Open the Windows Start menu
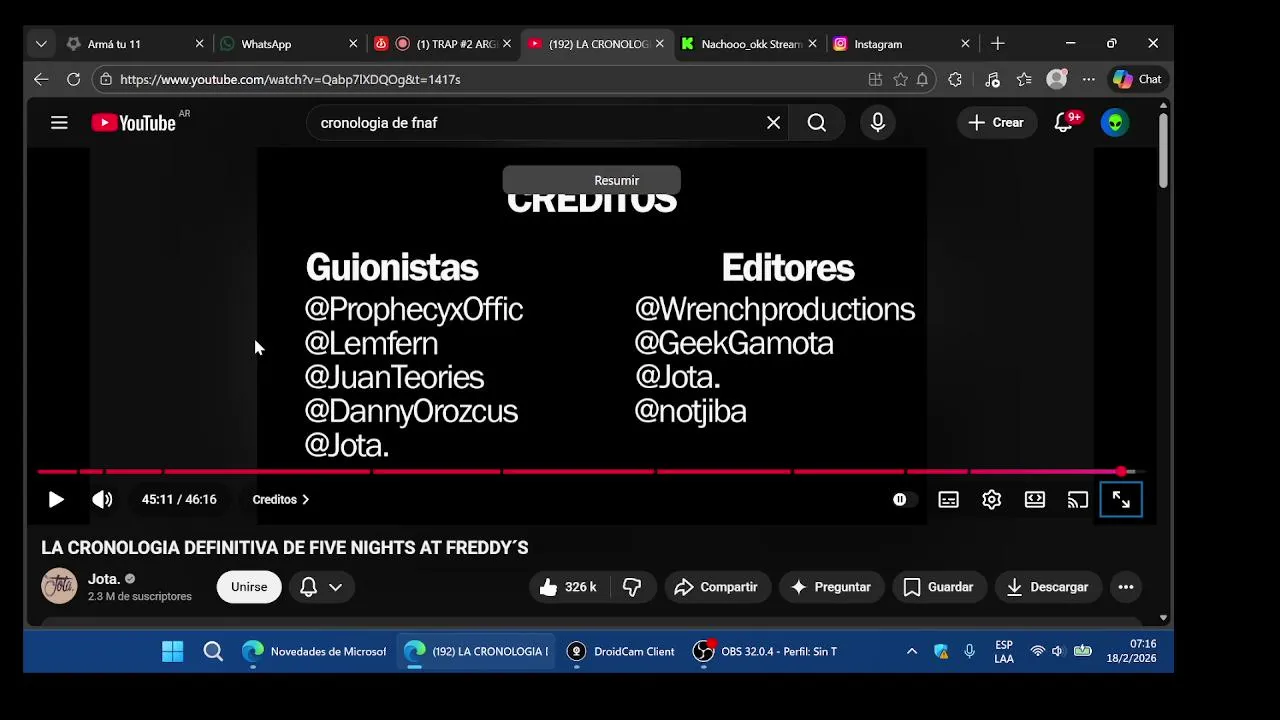The width and height of the screenshot is (1280, 720). coord(172,652)
